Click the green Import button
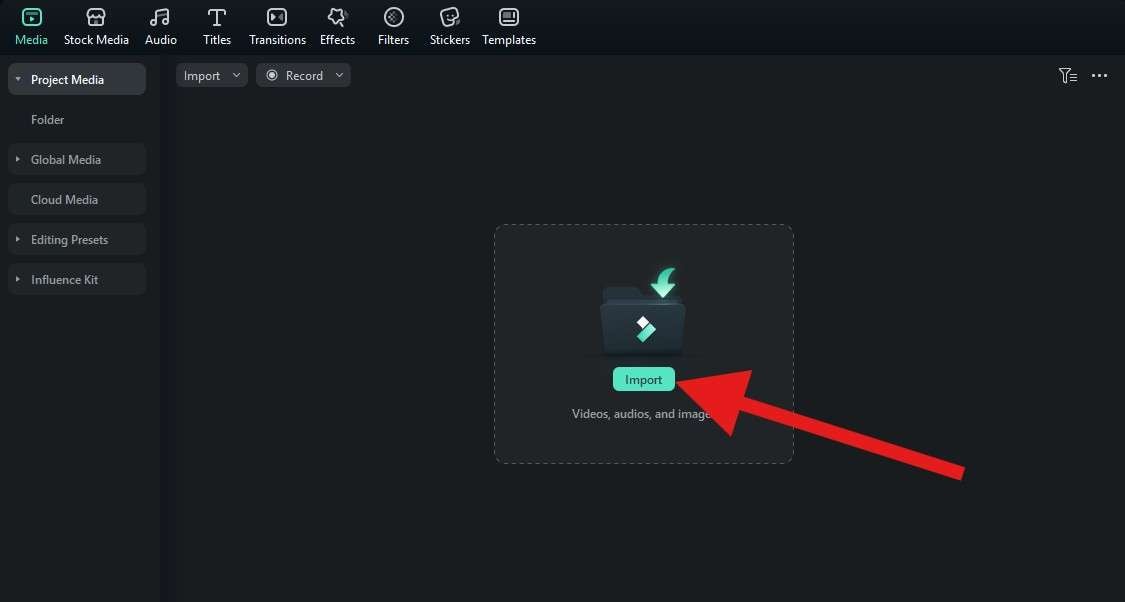 644,380
